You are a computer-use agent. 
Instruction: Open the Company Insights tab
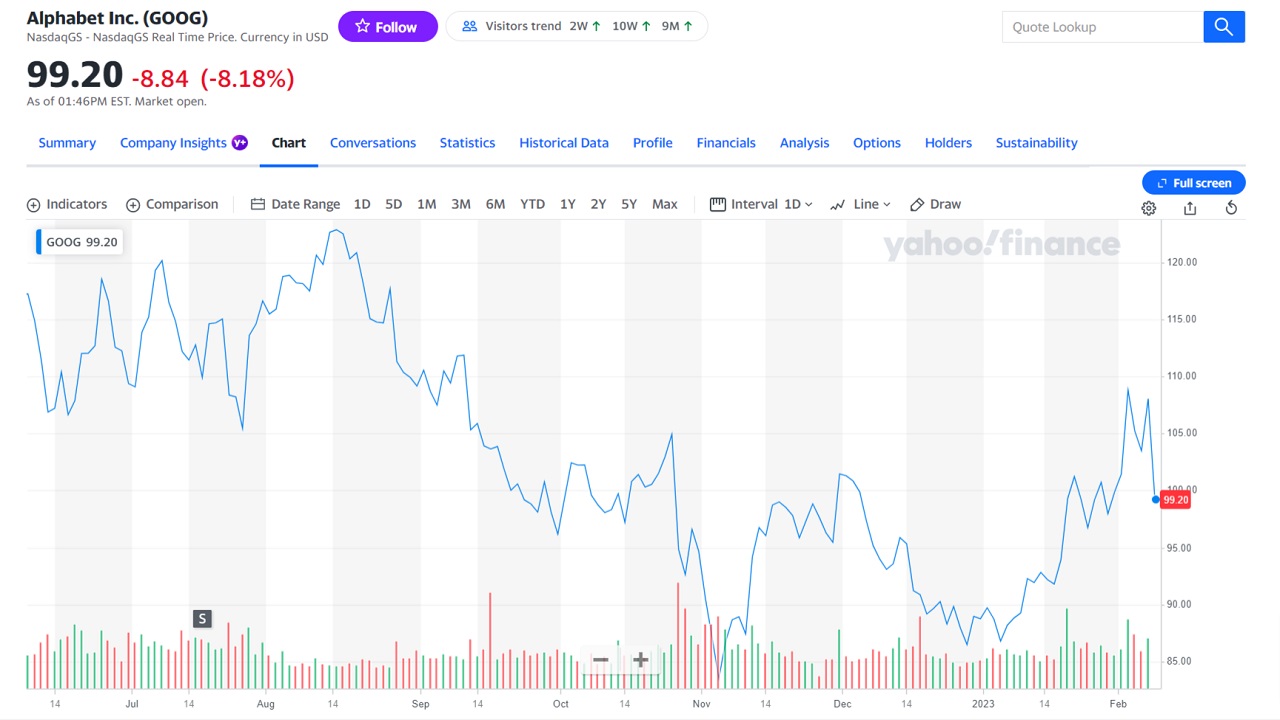coord(173,143)
